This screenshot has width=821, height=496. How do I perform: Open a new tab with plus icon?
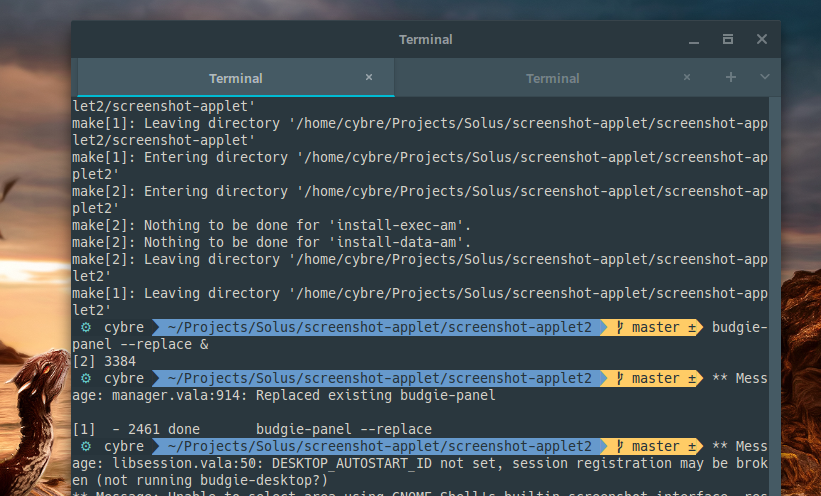click(730, 77)
